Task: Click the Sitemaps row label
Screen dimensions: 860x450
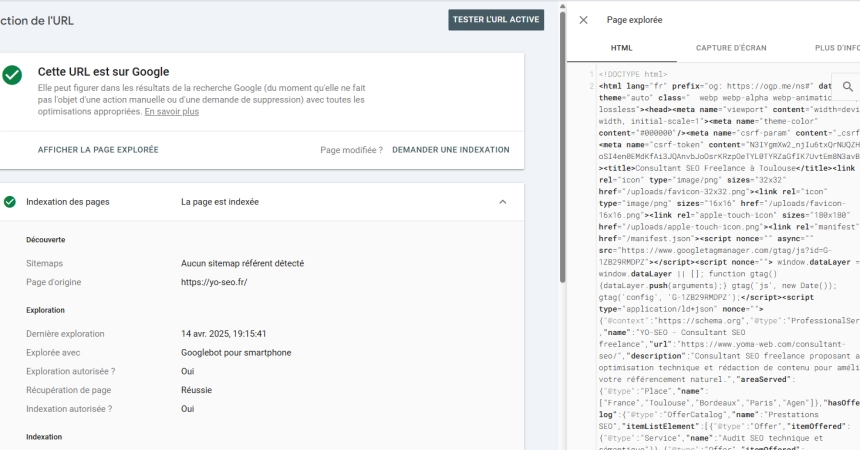Action: click(44, 263)
